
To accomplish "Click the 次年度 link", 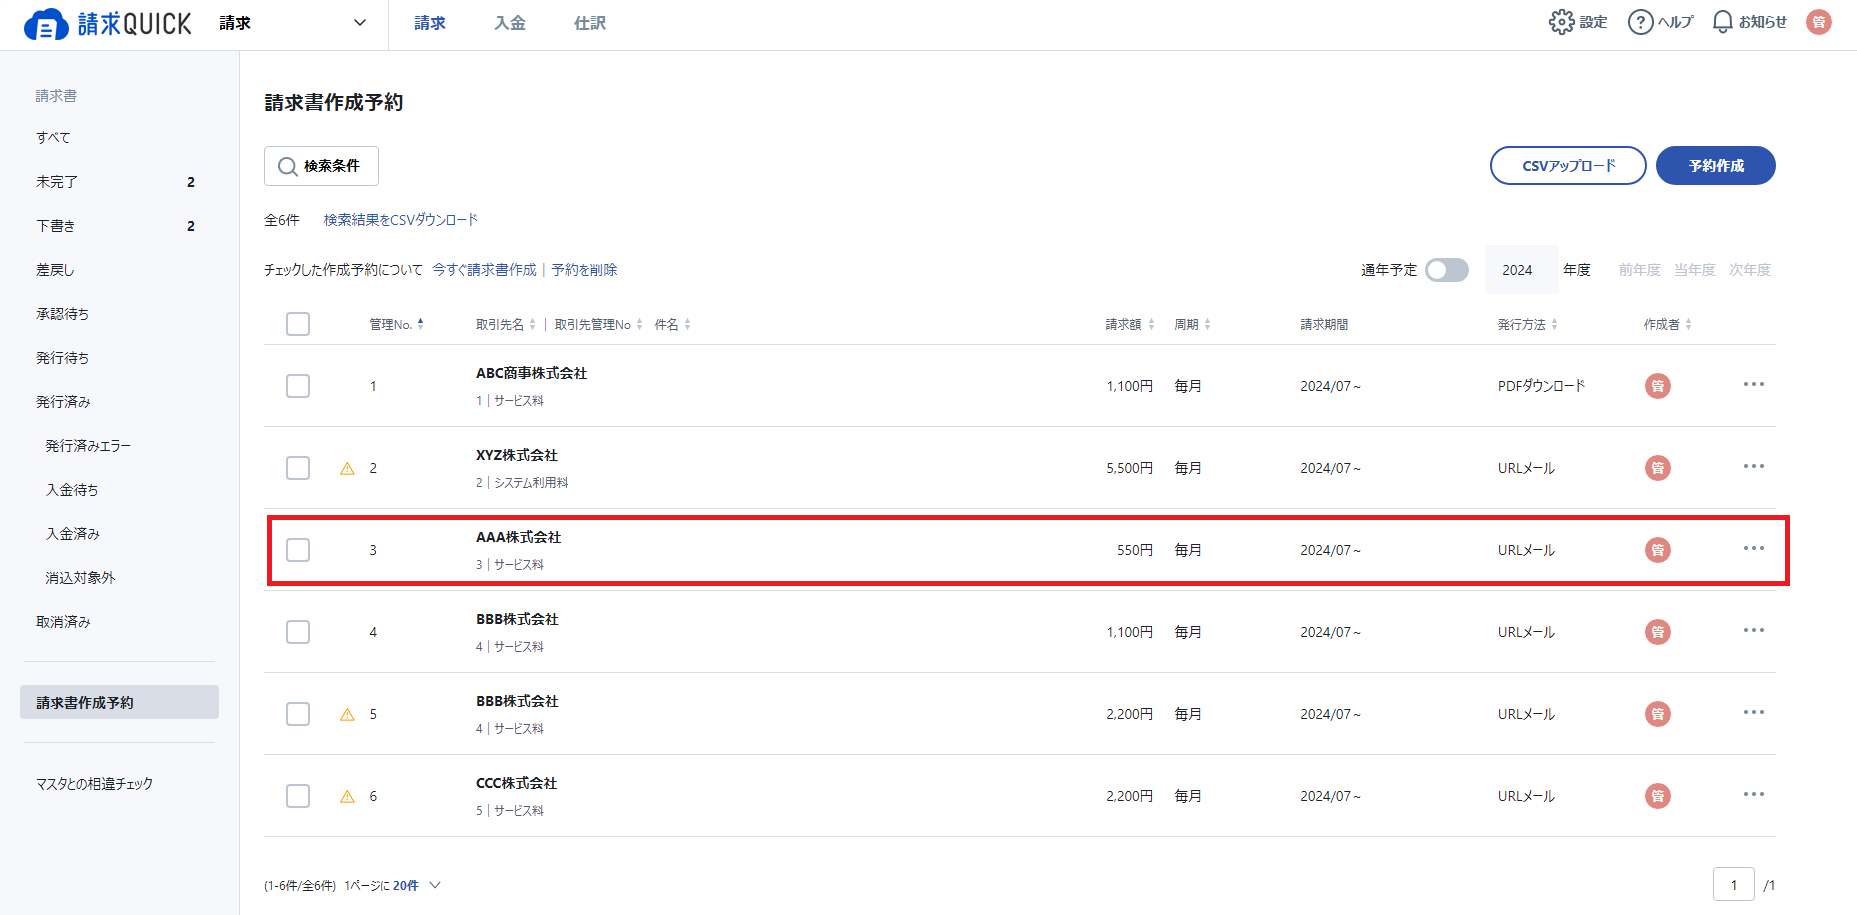I will pyautogui.click(x=1750, y=270).
